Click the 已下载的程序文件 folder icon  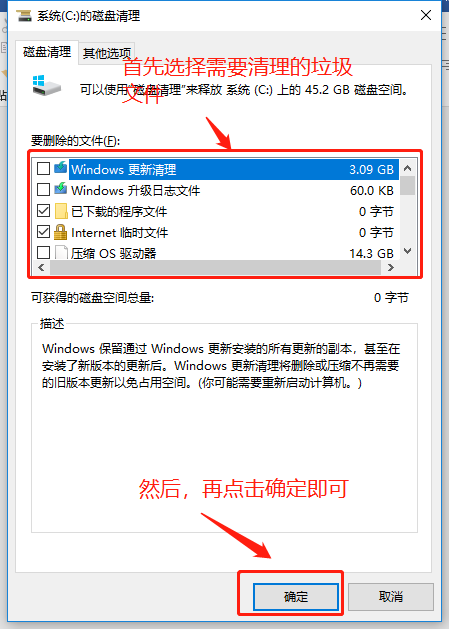[61, 211]
